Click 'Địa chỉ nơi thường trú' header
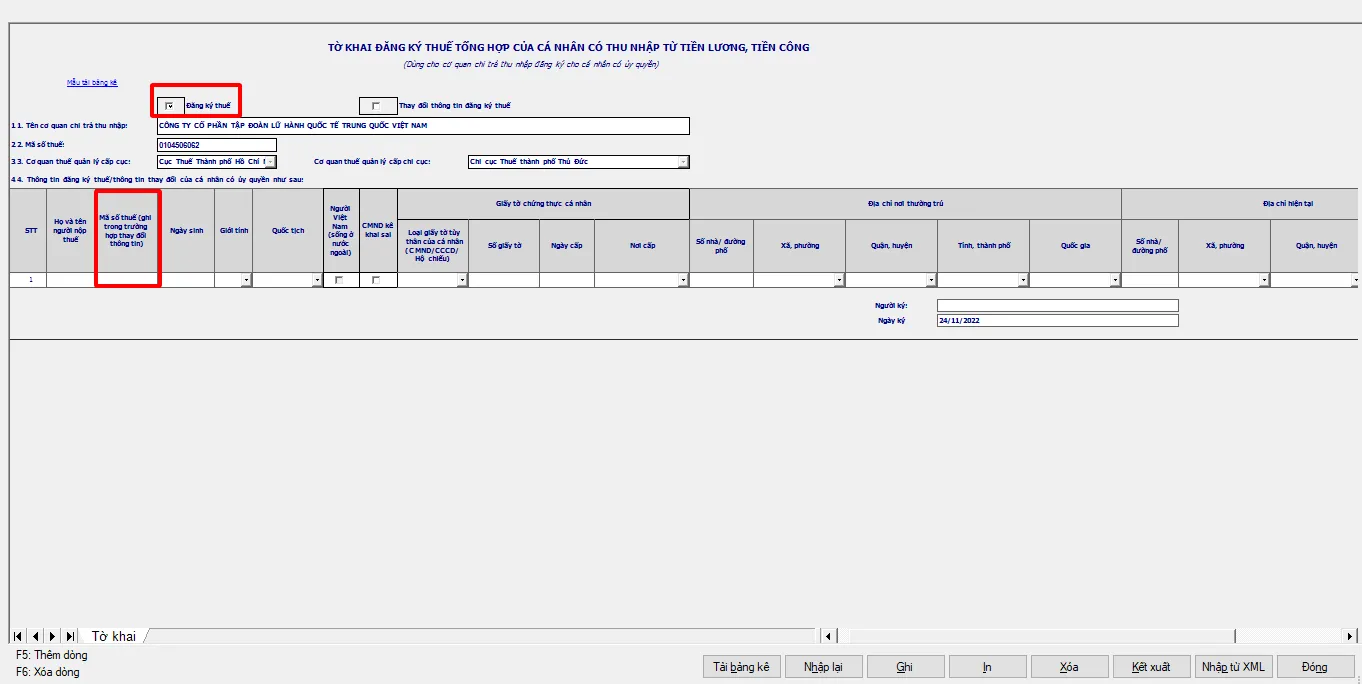 tap(905, 203)
